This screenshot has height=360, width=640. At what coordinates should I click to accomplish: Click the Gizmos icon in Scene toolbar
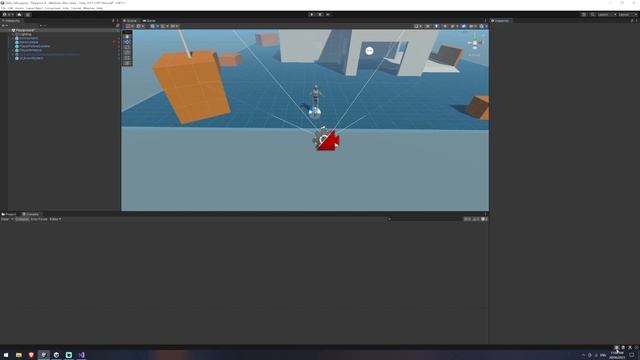(x=482, y=26)
